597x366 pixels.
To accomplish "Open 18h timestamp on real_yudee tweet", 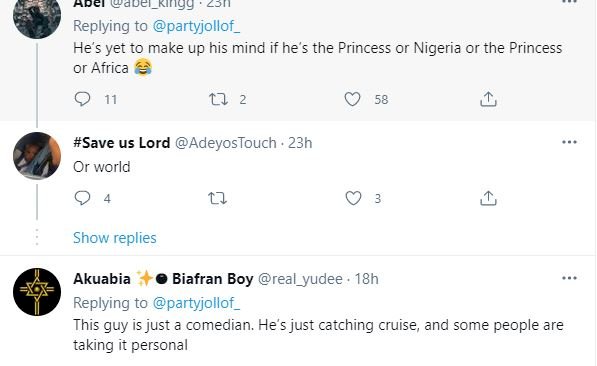I will (366, 279).
